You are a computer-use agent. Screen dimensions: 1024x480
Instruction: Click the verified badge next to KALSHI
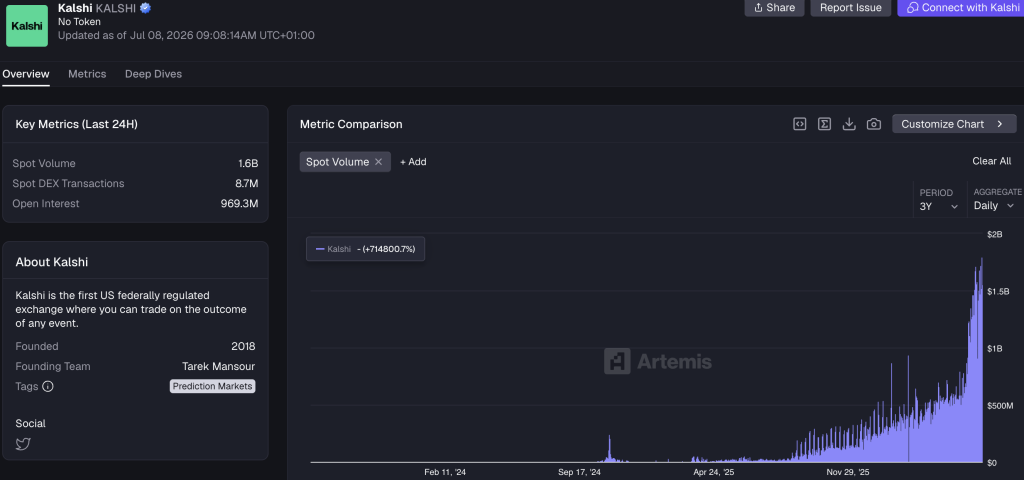pos(146,8)
